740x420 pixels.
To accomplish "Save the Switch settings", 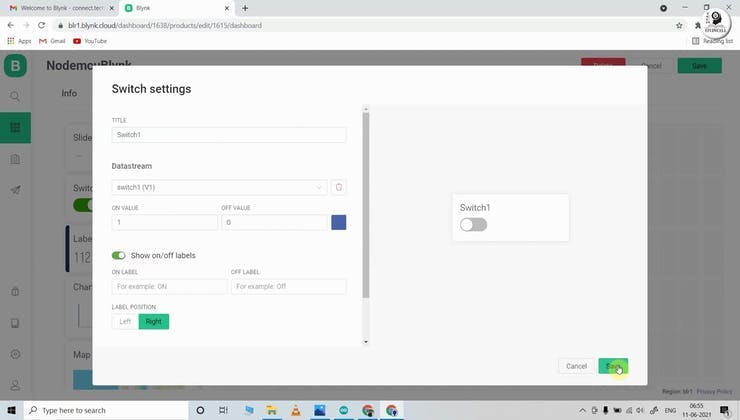I will pyautogui.click(x=613, y=366).
